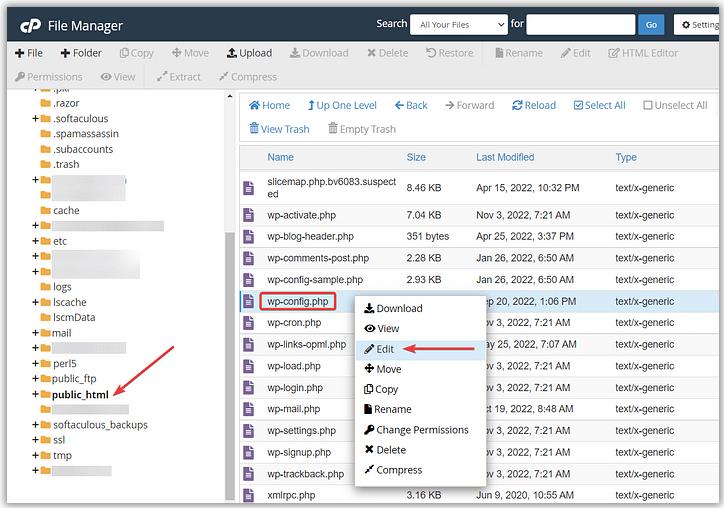The width and height of the screenshot is (724, 508).
Task: Expand the etc folder in tree
Action: (x=35, y=241)
